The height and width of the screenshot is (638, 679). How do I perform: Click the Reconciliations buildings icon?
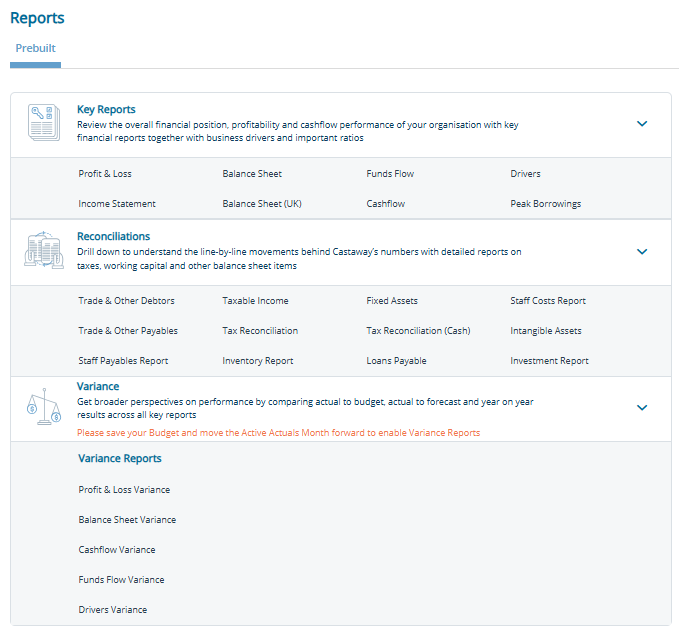(43, 251)
